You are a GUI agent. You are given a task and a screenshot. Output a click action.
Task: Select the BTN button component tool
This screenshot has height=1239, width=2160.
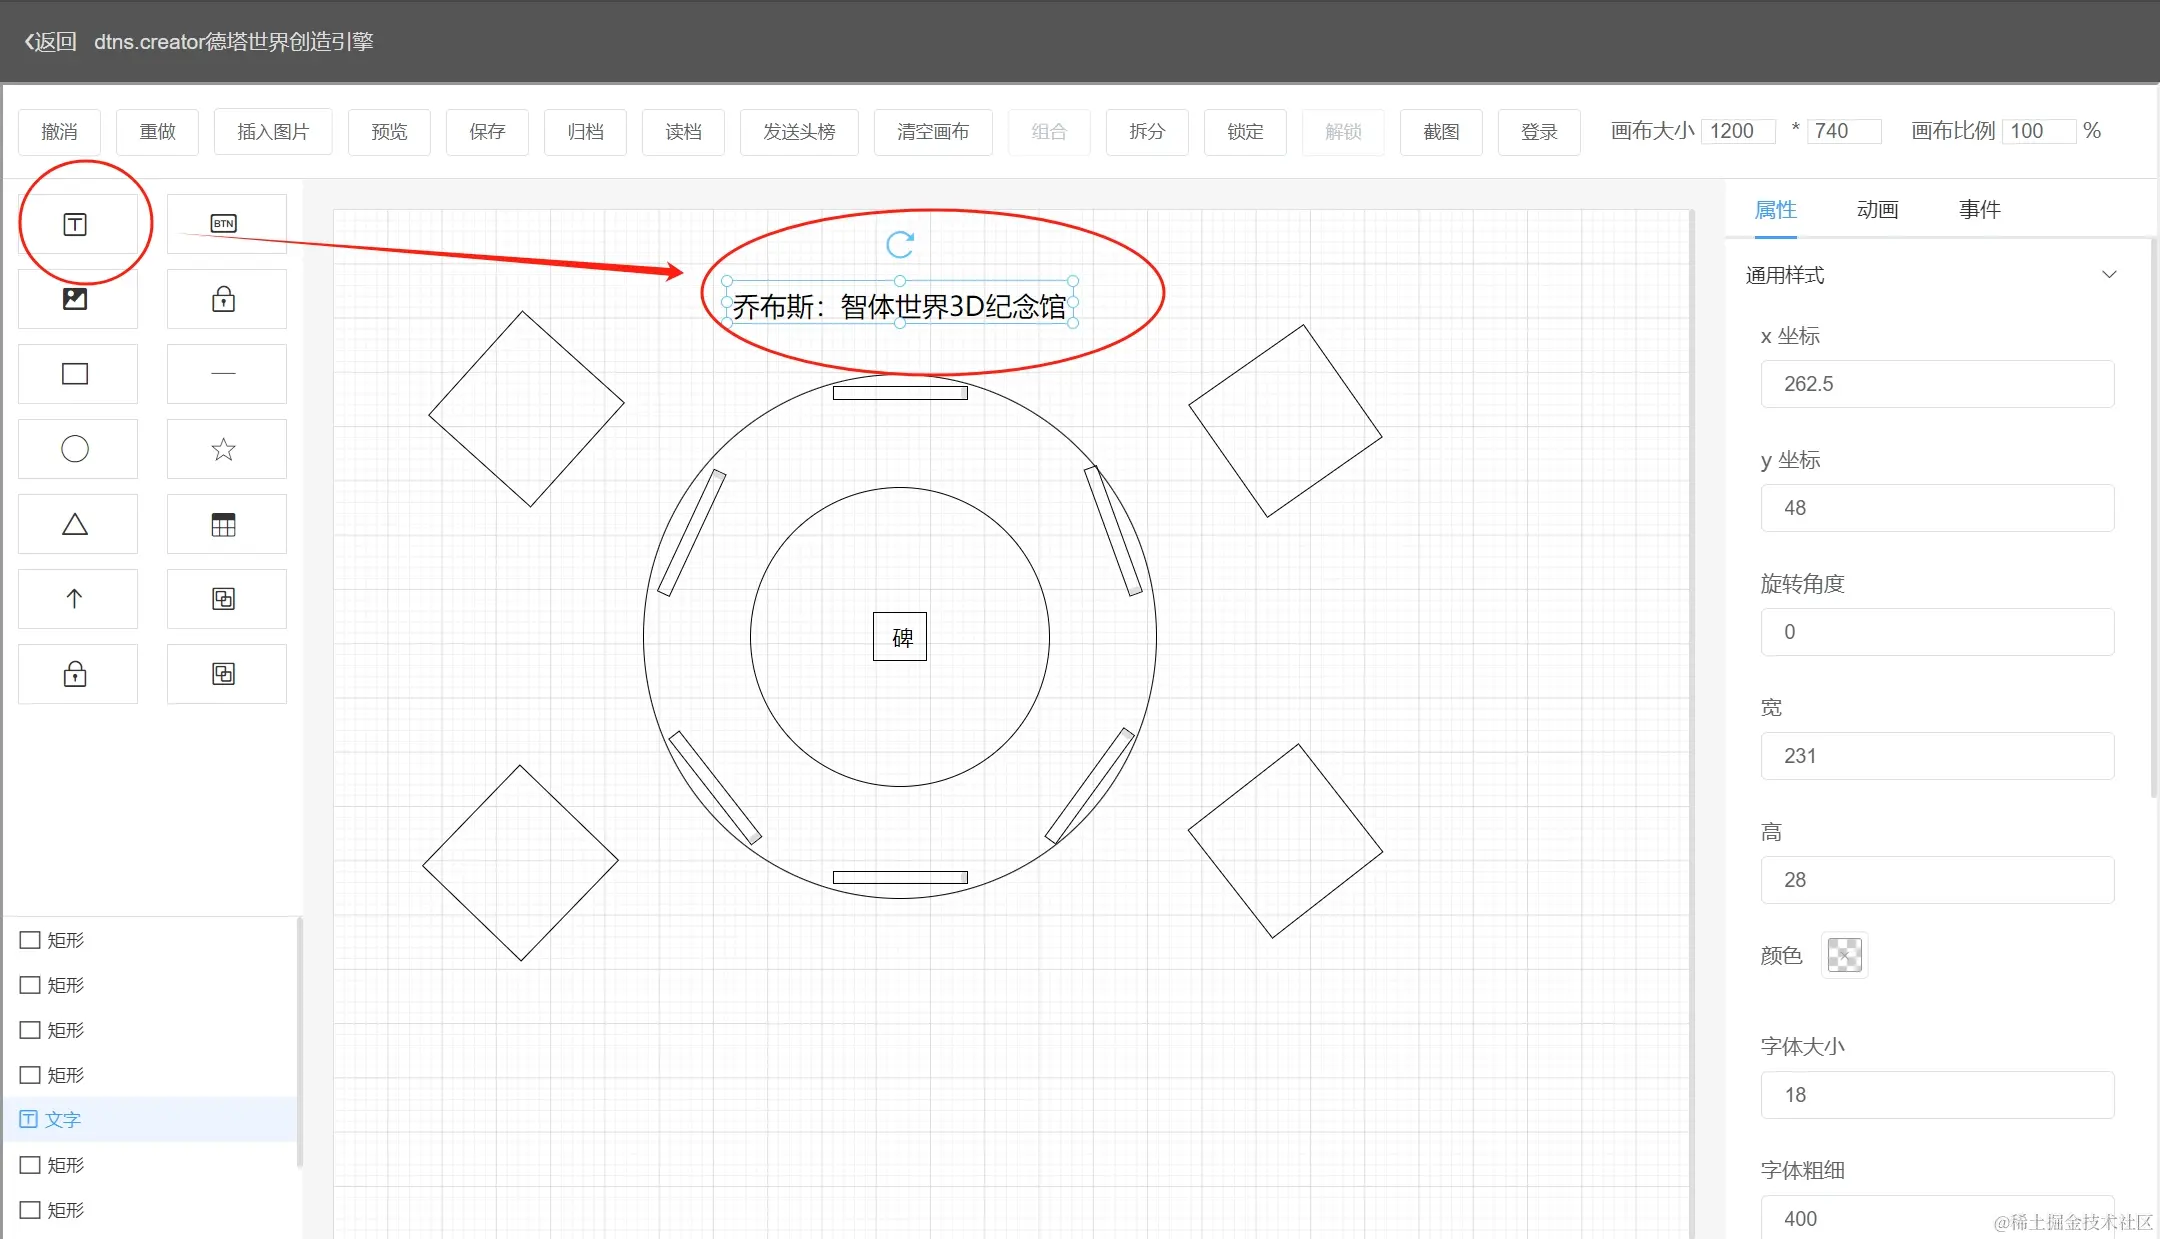(224, 224)
